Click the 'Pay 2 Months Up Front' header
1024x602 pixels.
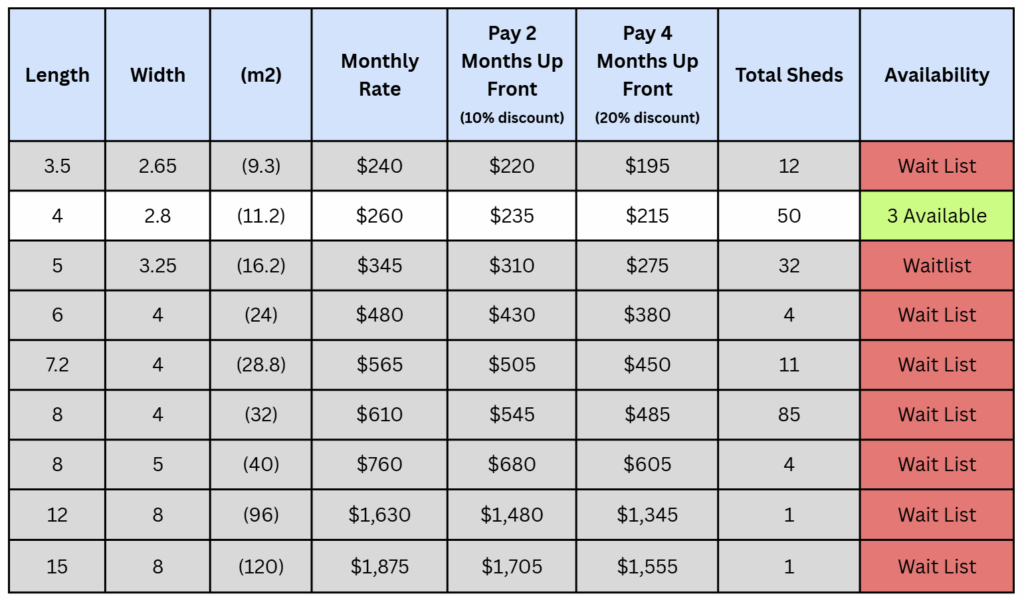pos(512,75)
